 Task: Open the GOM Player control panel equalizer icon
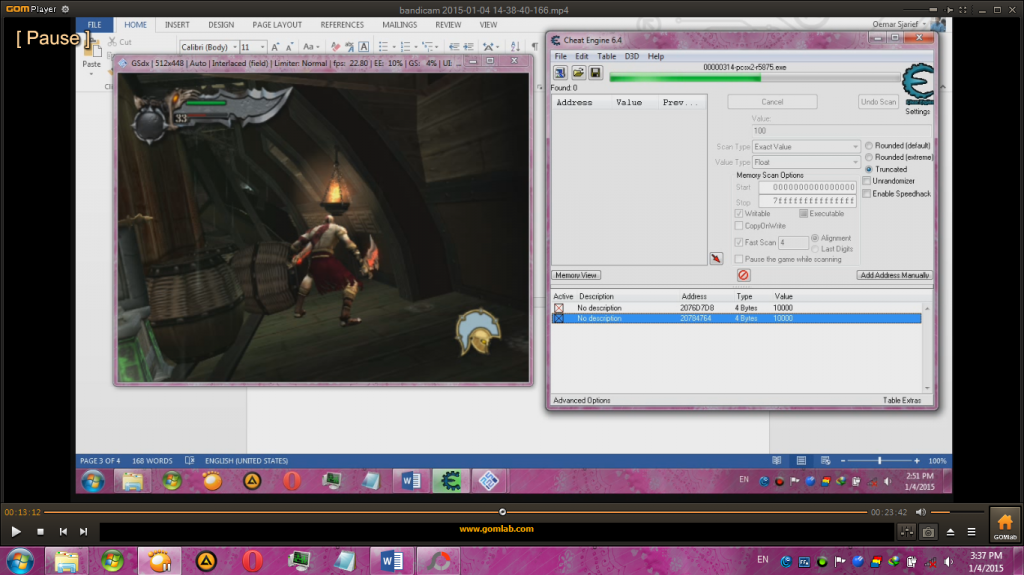tap(906, 533)
